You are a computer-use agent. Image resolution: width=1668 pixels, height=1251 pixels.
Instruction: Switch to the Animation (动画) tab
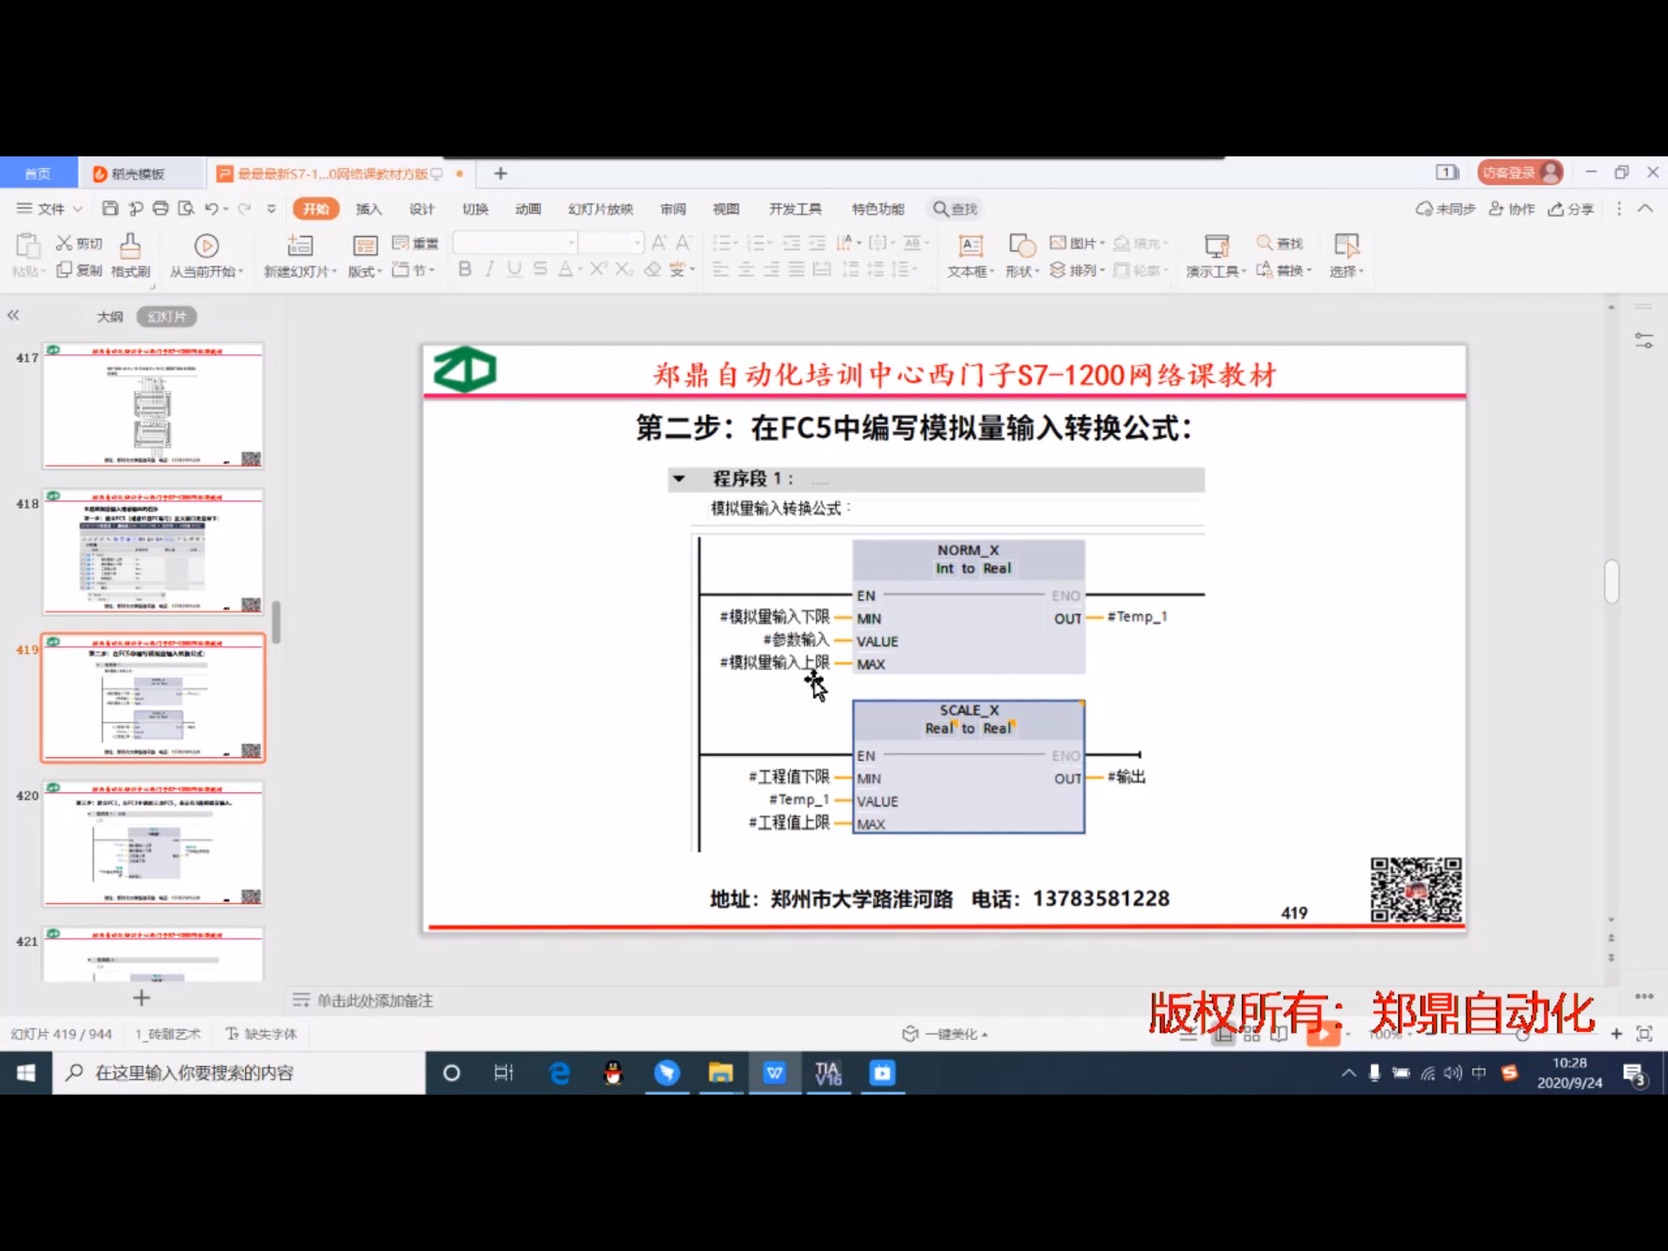point(528,209)
